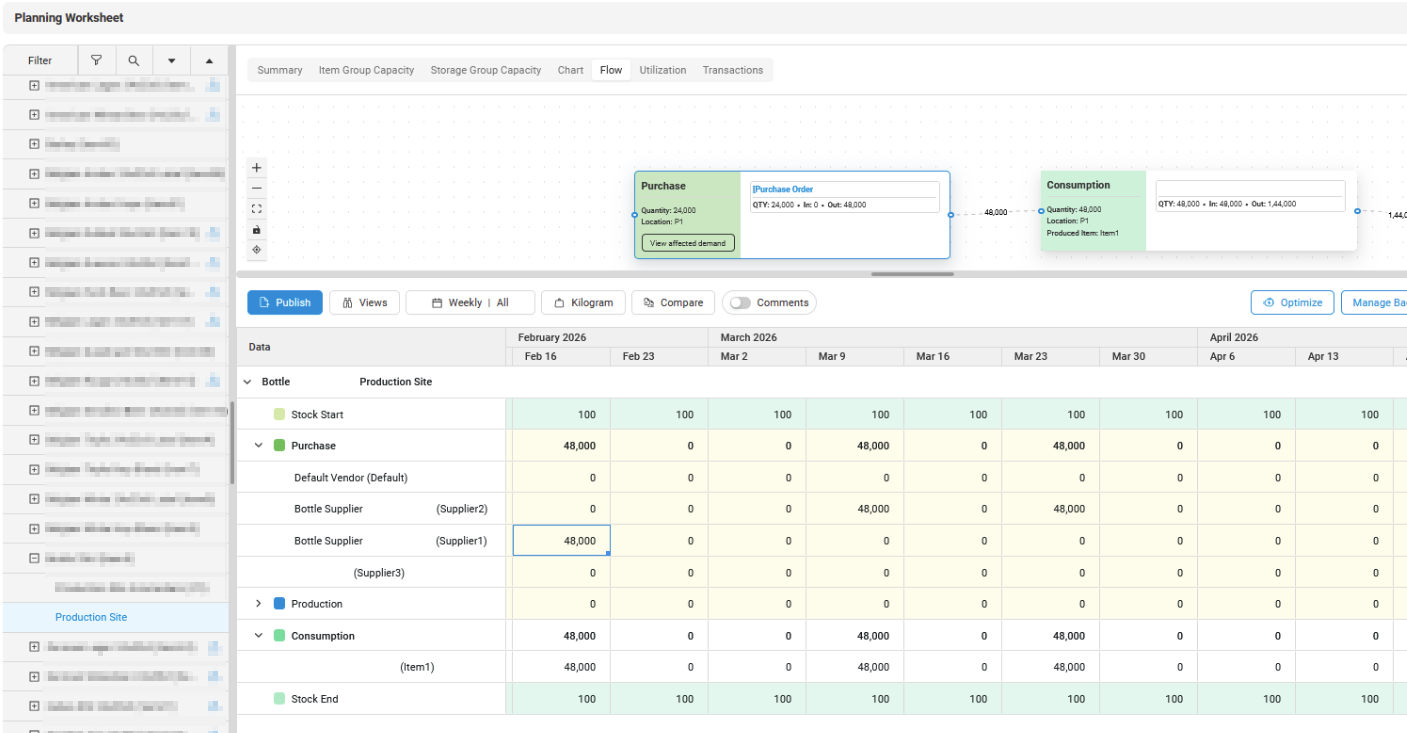Screen dimensions: 1407x733
Task: Toggle the Comments switch on
Action: tap(741, 303)
